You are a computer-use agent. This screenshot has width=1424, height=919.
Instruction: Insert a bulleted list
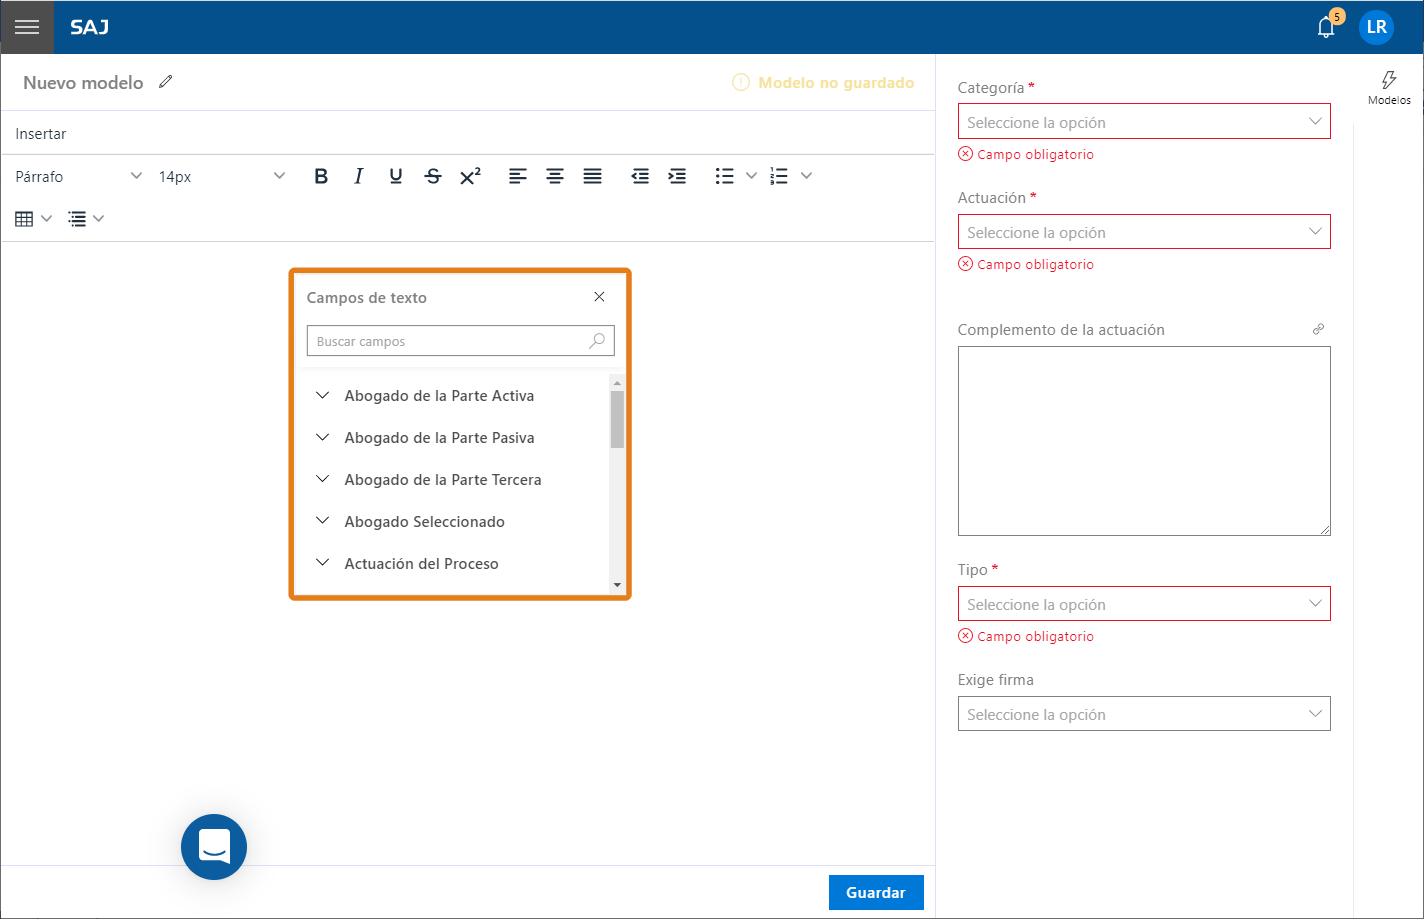click(x=725, y=176)
